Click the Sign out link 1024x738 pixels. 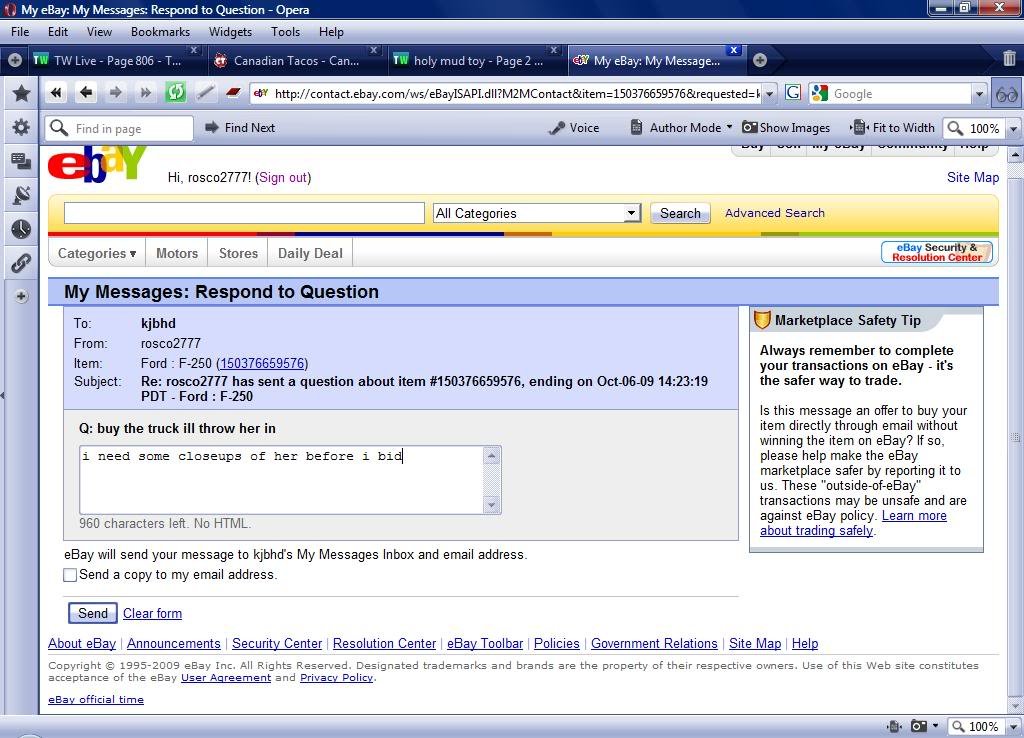click(x=283, y=178)
